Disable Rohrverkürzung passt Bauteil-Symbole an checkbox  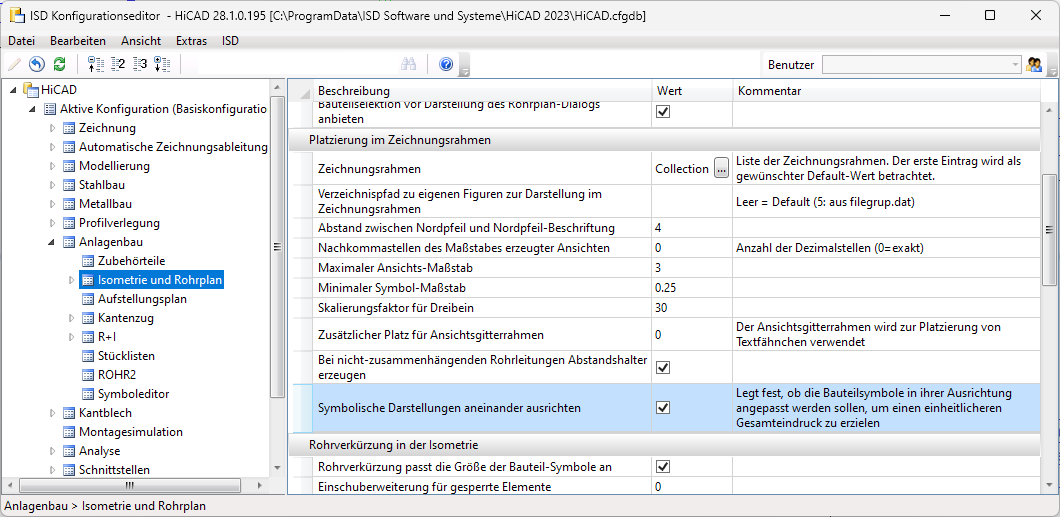coord(662,467)
